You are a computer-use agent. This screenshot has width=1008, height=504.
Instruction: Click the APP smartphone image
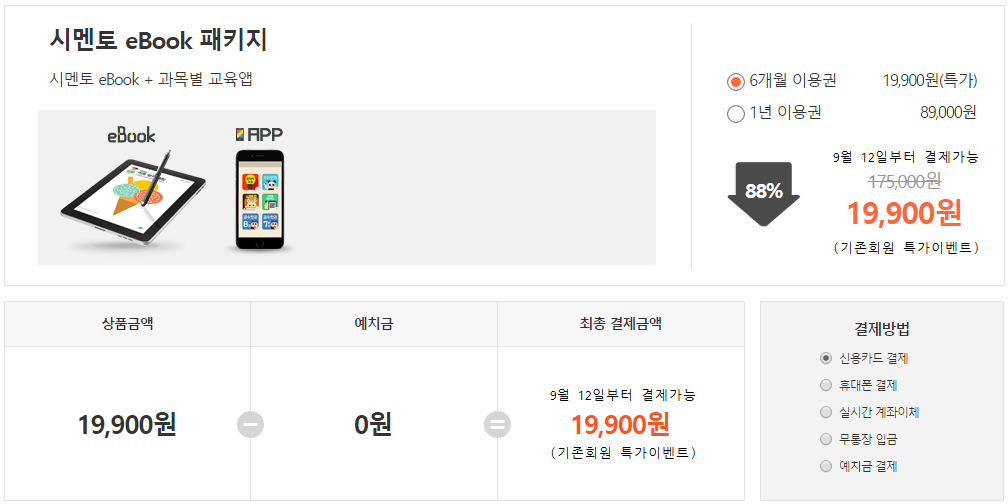[259, 200]
